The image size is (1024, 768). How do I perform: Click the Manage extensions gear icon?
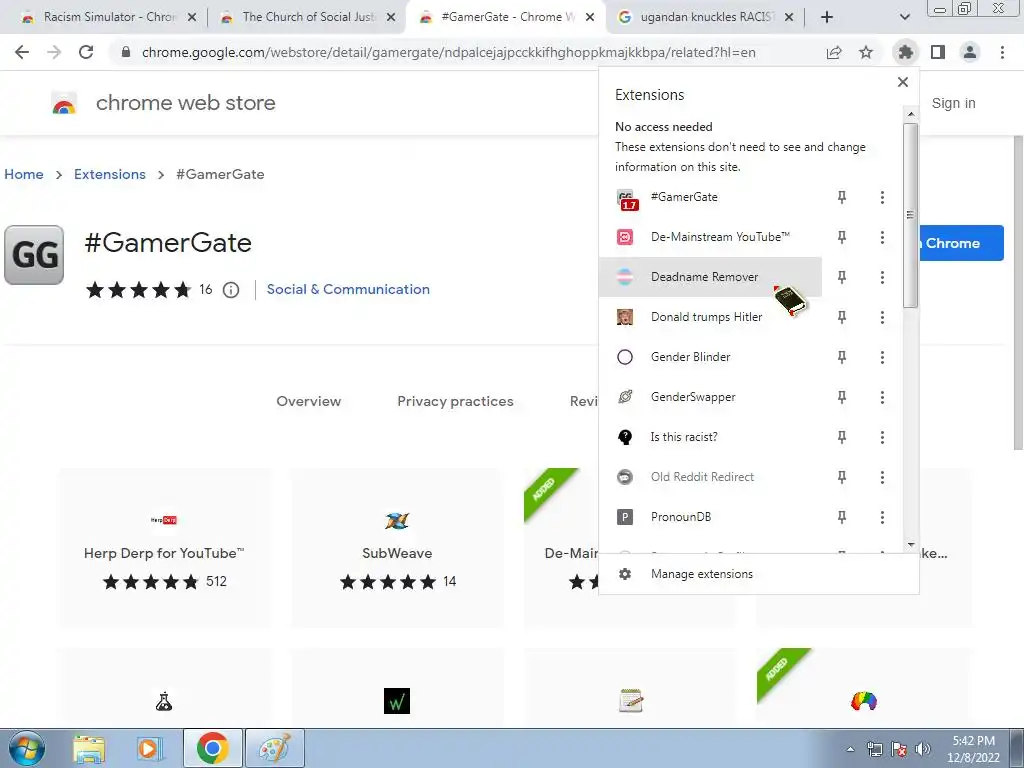[625, 574]
